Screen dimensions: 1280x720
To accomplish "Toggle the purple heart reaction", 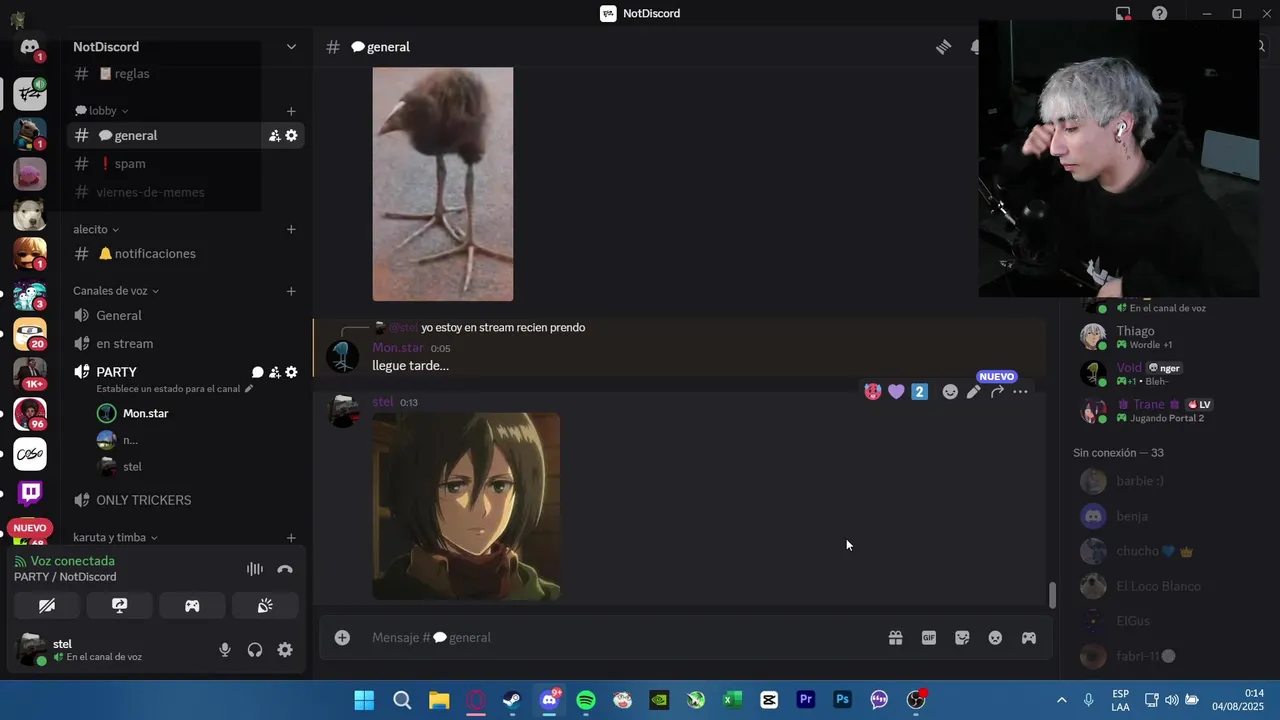I will (x=896, y=392).
